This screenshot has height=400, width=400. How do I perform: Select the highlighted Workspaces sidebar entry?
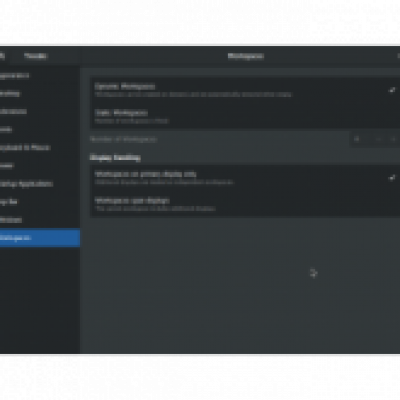click(x=40, y=238)
